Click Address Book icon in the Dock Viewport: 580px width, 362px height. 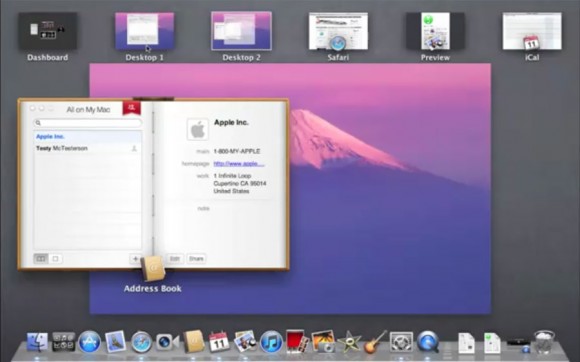[193, 341]
